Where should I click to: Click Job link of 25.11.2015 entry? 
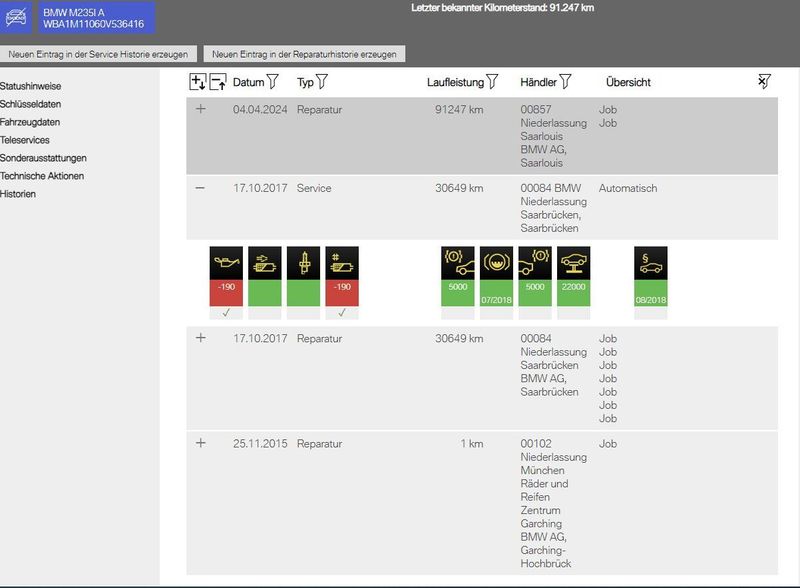click(608, 444)
